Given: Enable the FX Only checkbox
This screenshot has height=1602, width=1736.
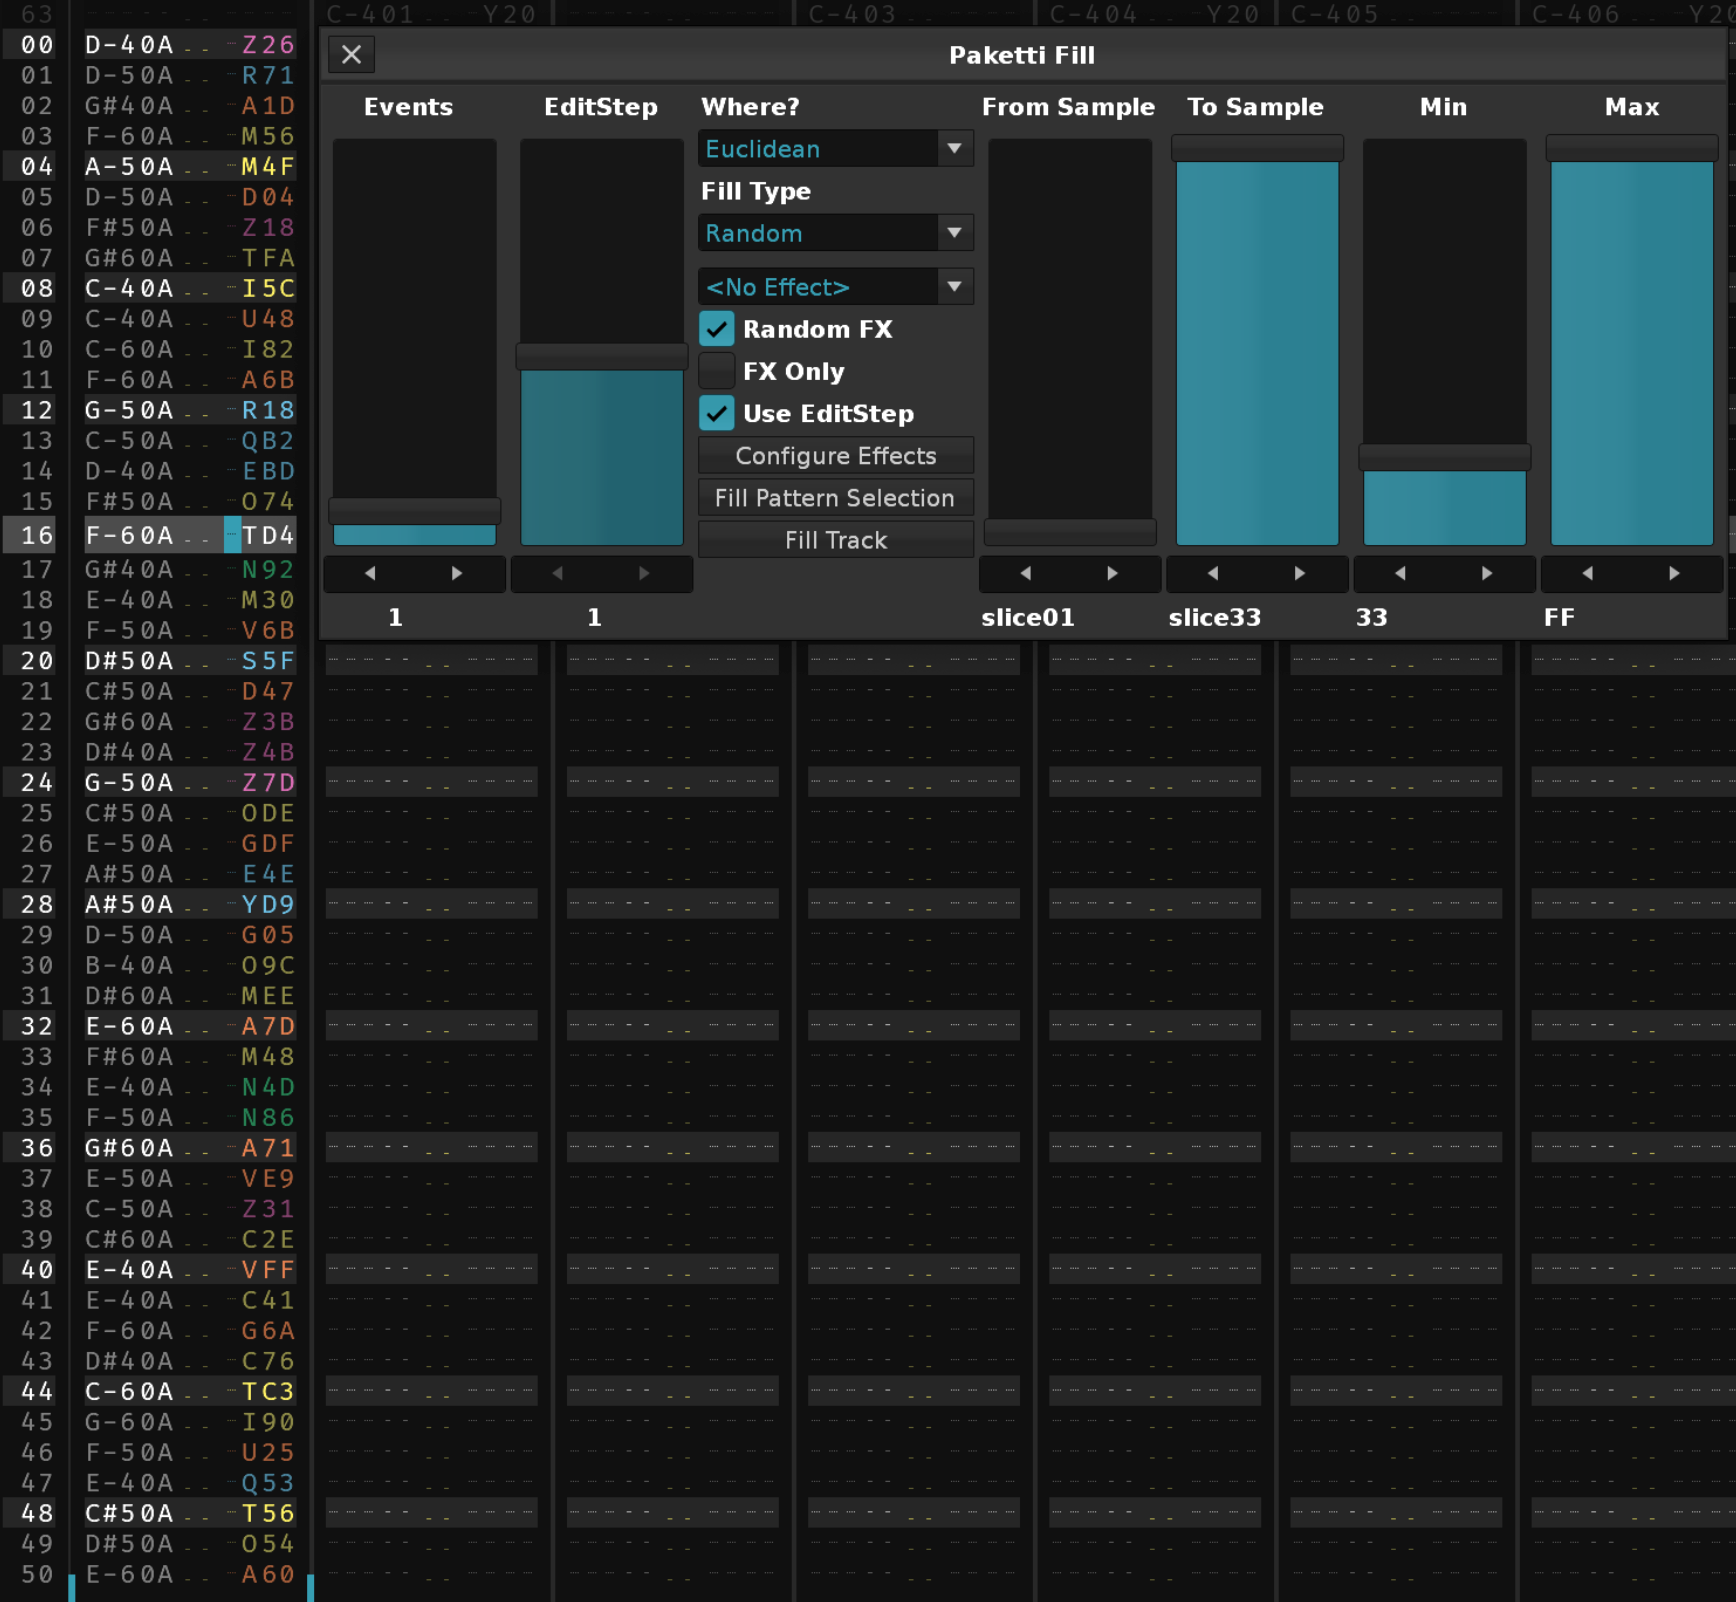Looking at the screenshot, I should tap(716, 371).
